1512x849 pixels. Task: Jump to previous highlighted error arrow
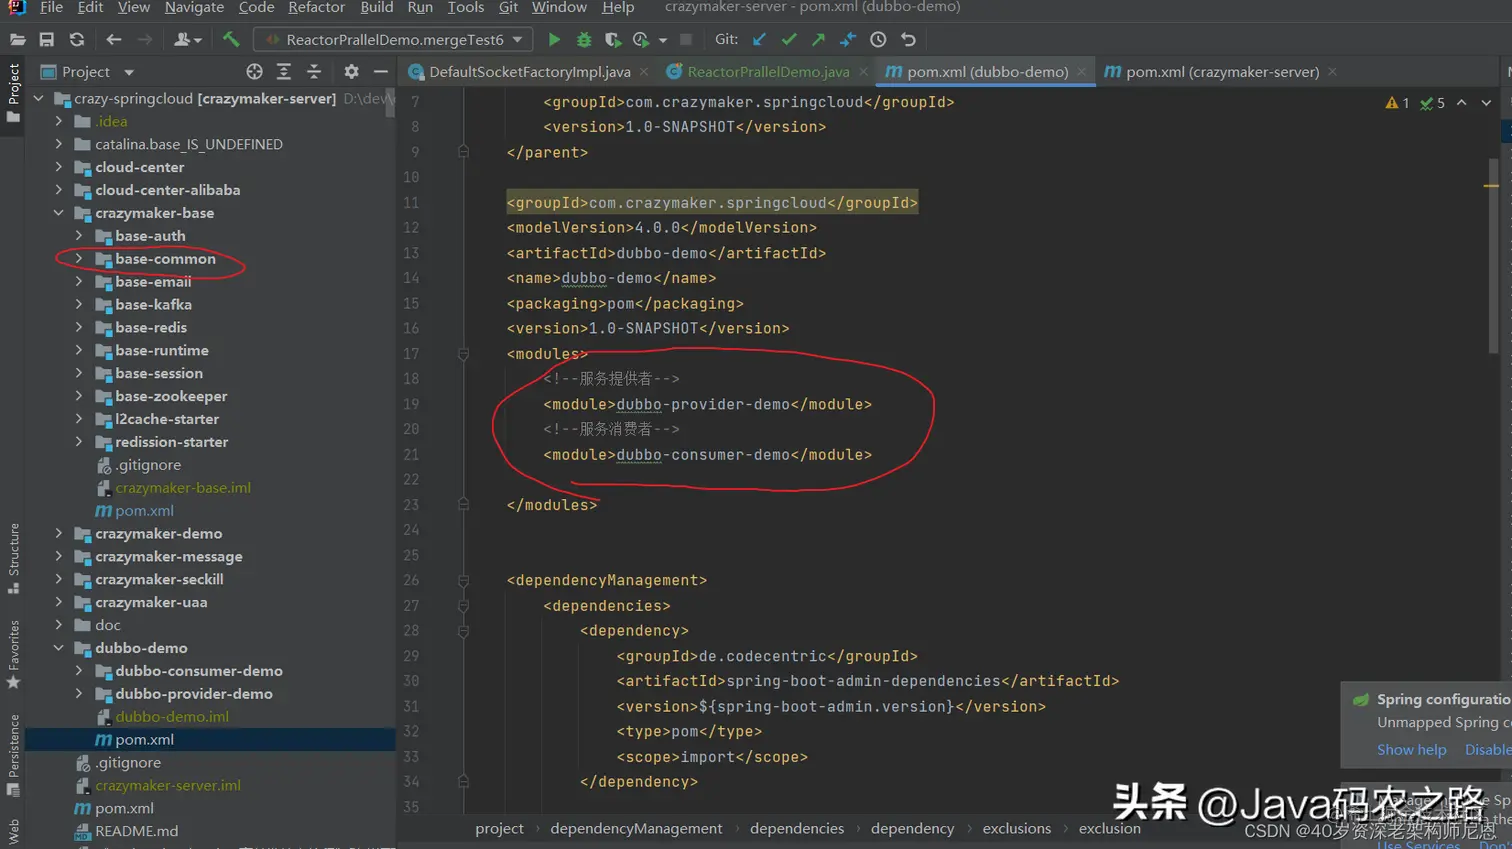[x=1462, y=103]
